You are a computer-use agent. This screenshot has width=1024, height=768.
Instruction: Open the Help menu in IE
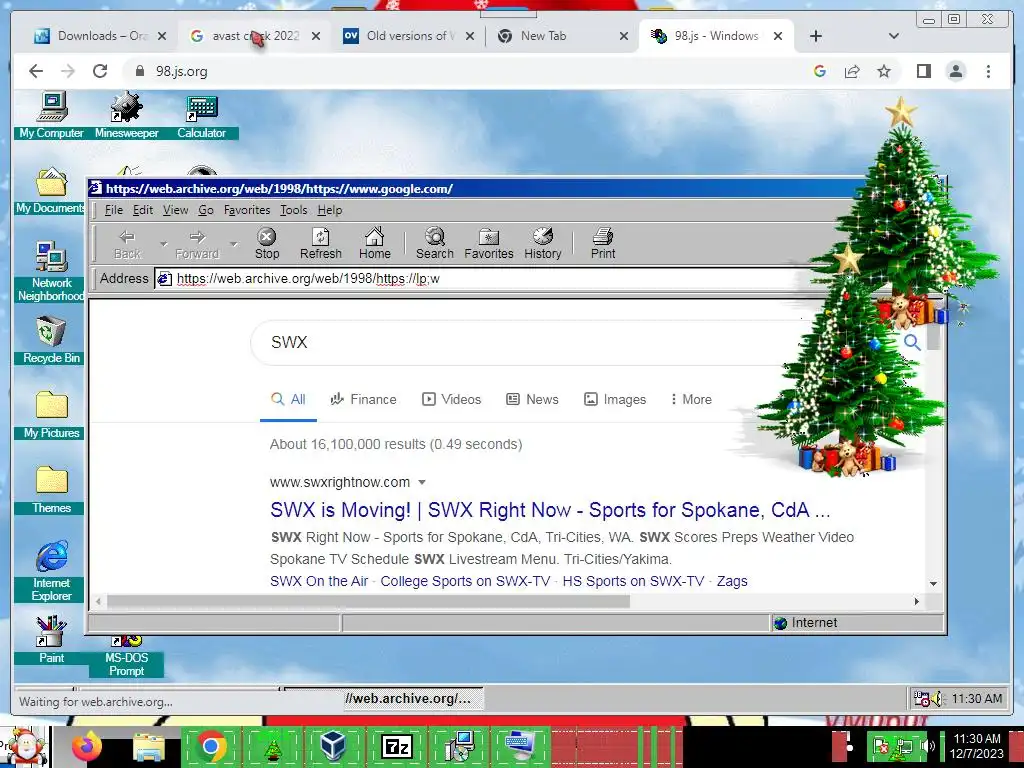tap(330, 210)
